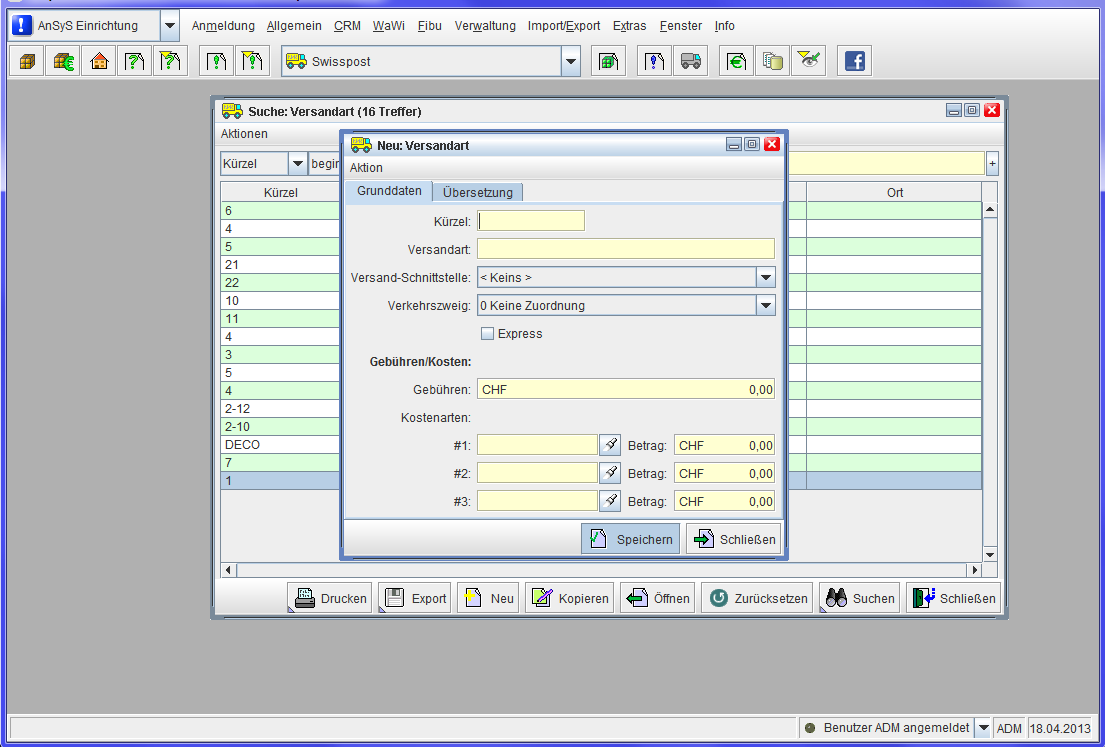Expand the Swisspost combo box in toolbar
1105x747 pixels.
click(x=570, y=61)
